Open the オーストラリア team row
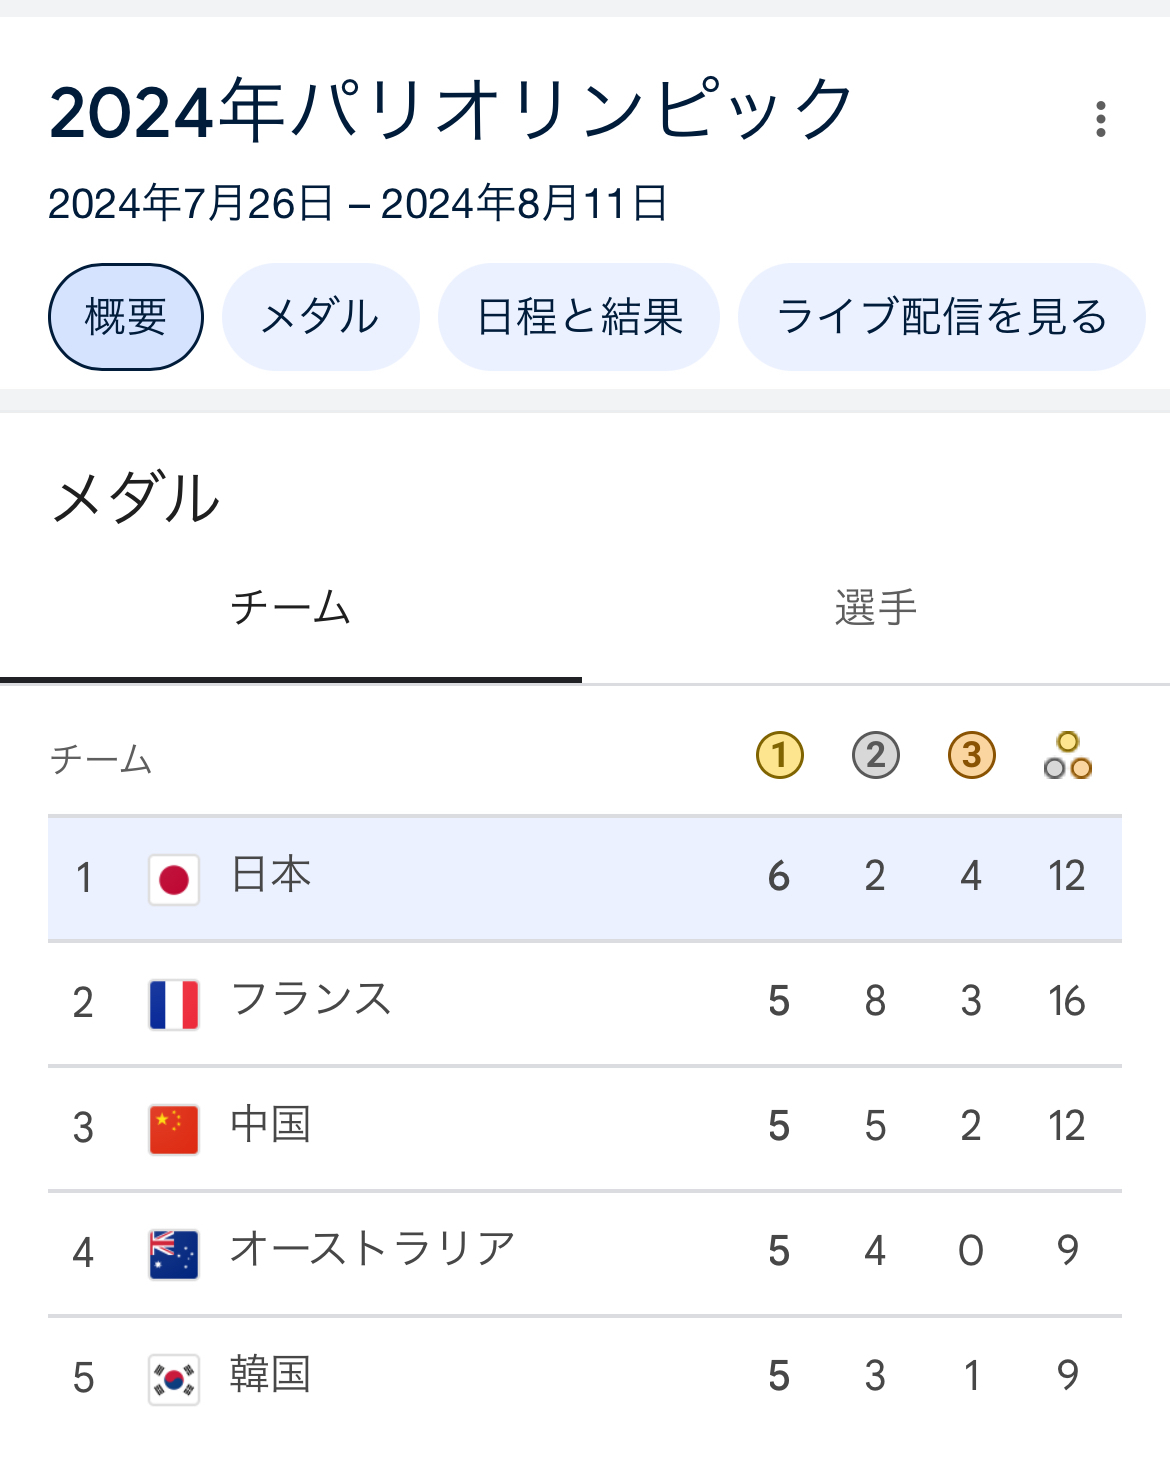1170x1472 pixels. pos(585,1254)
